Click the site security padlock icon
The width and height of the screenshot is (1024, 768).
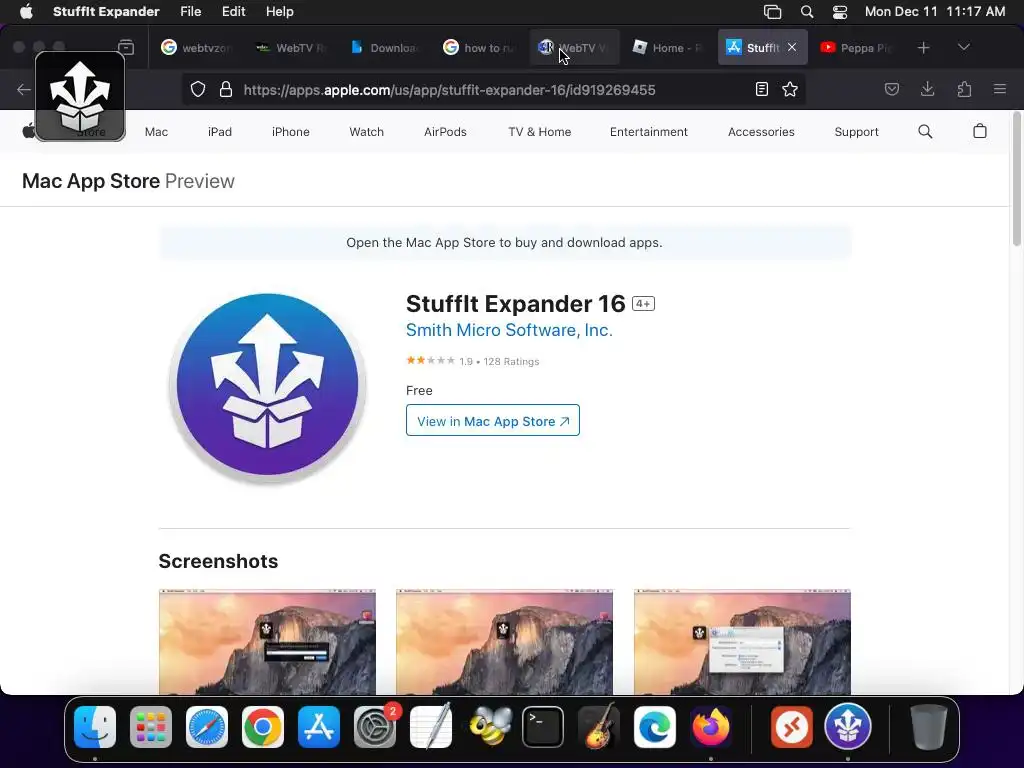[x=226, y=89]
